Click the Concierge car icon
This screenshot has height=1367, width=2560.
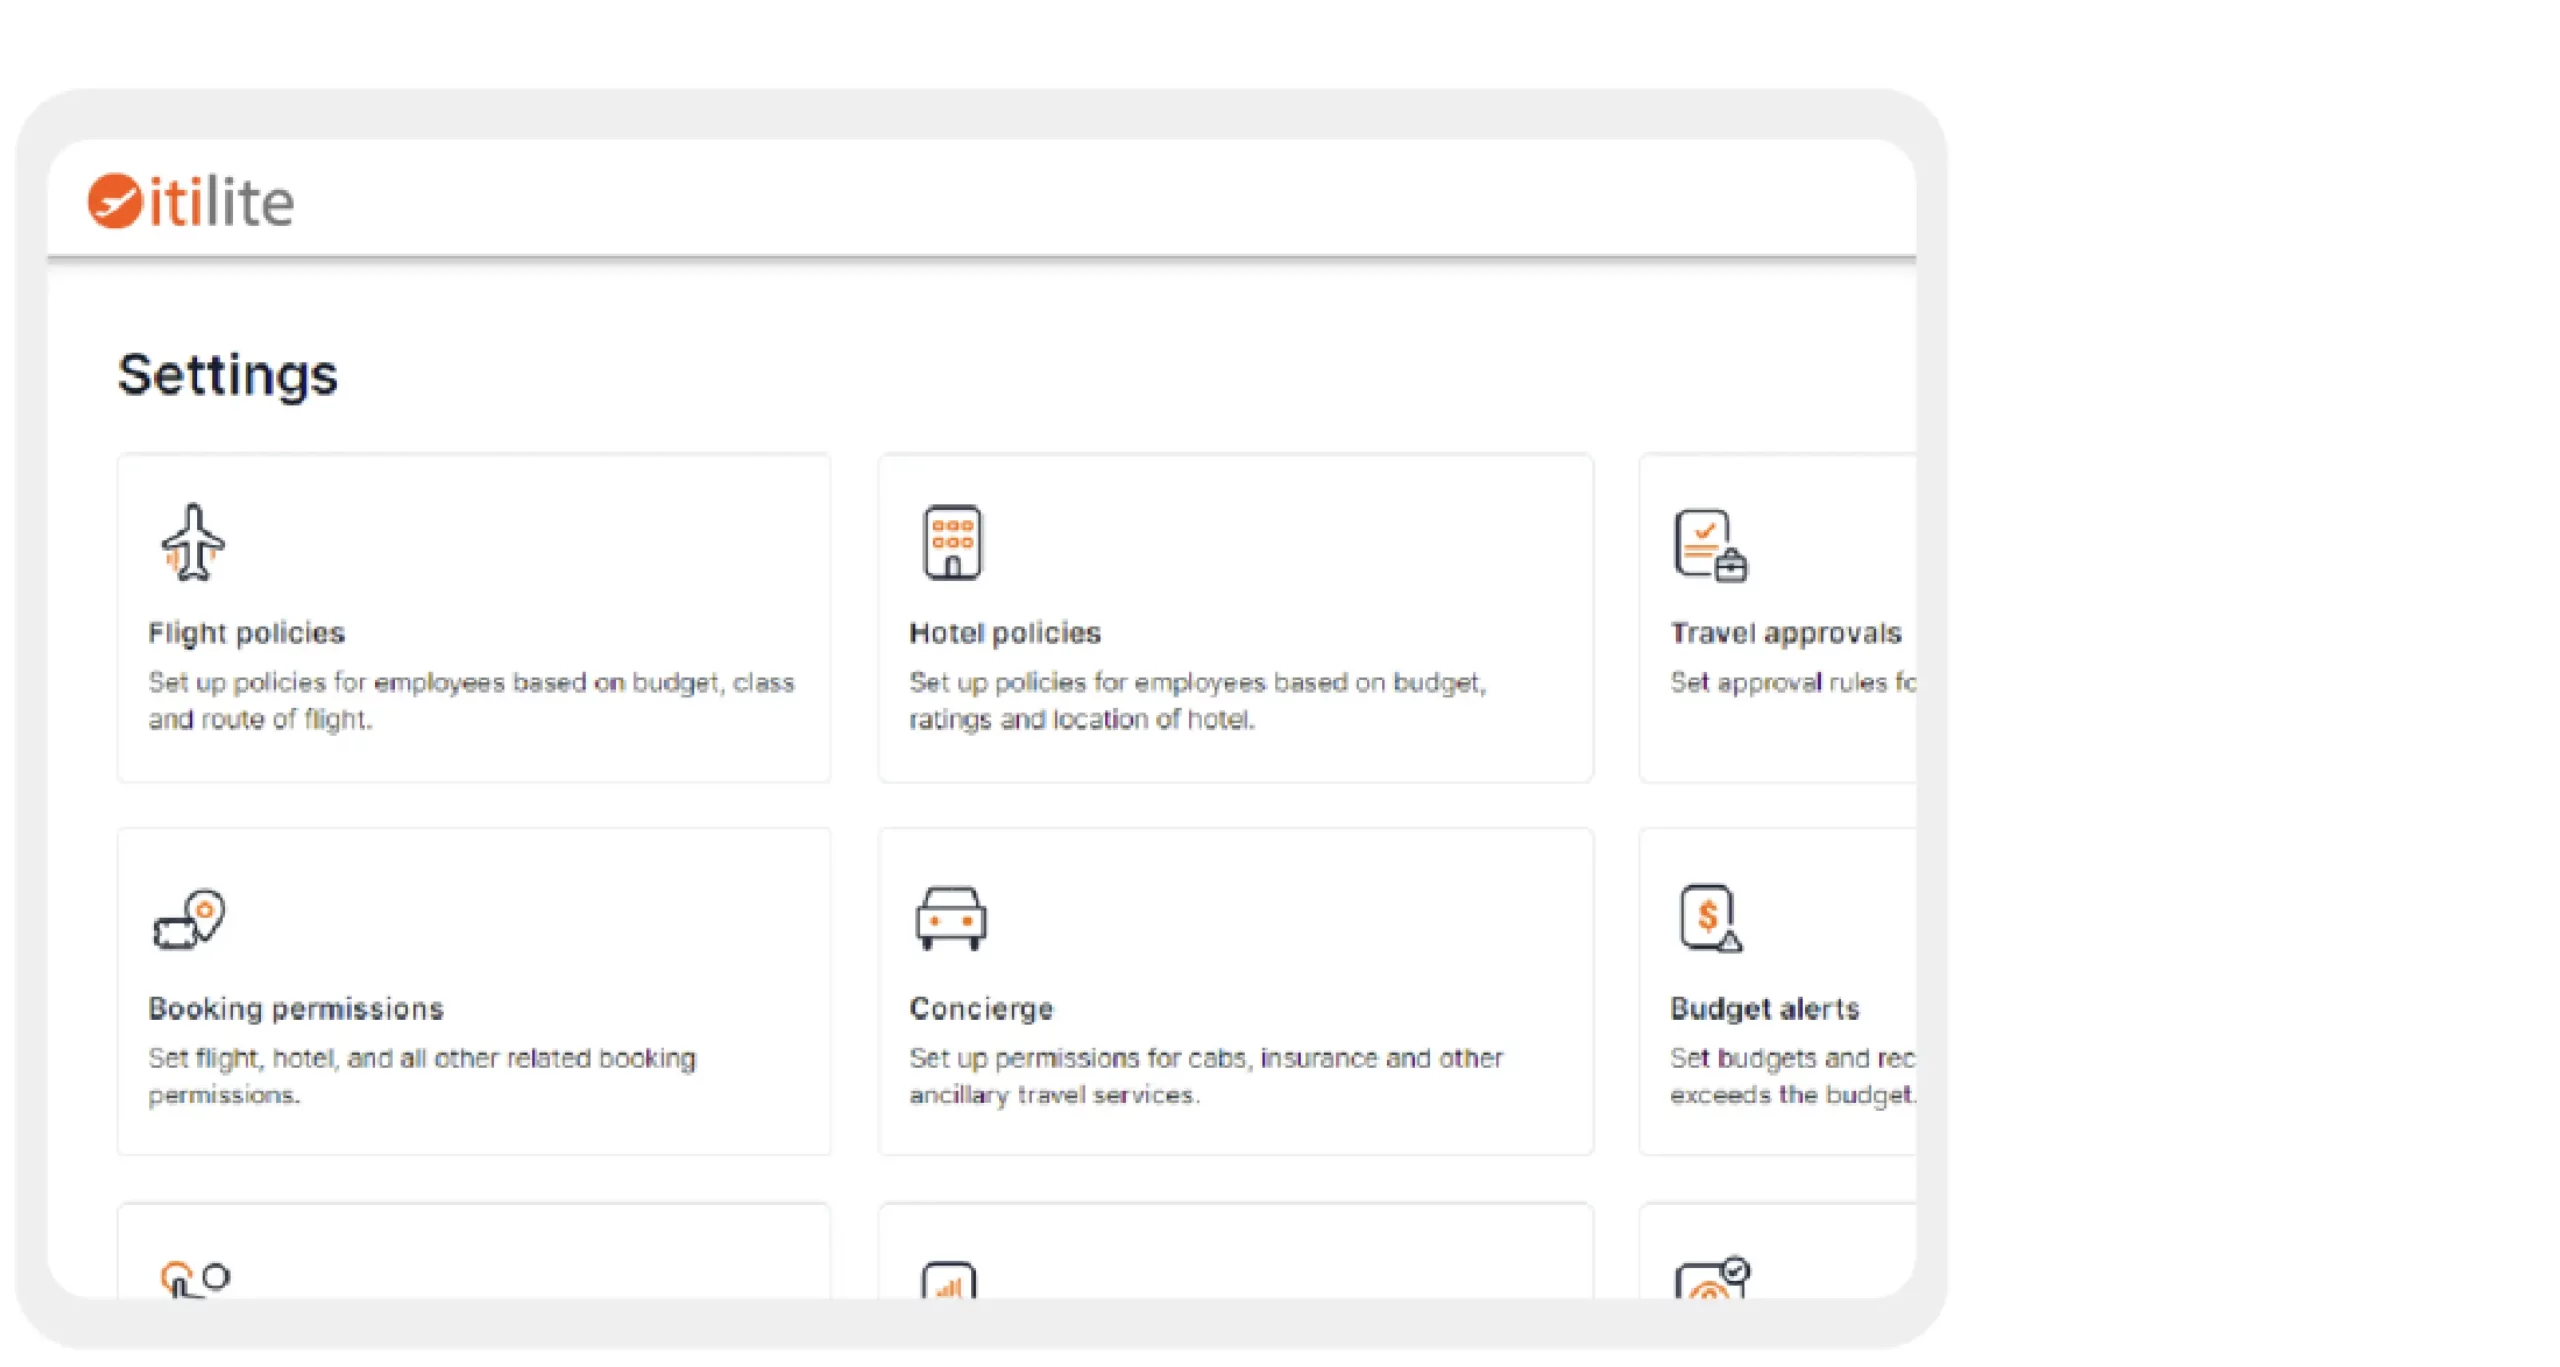(x=951, y=918)
